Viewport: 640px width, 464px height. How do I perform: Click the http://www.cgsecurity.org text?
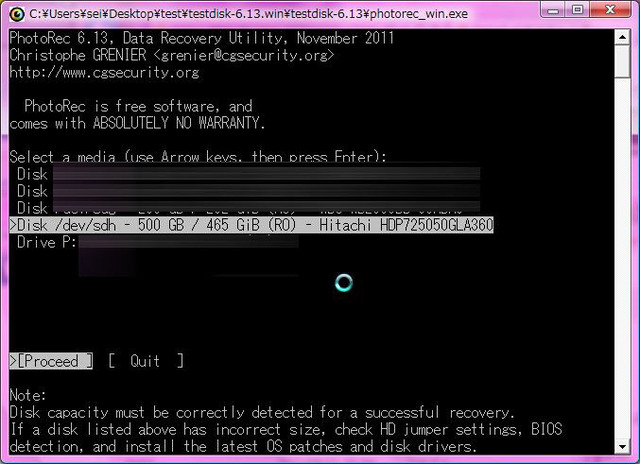(x=104, y=72)
